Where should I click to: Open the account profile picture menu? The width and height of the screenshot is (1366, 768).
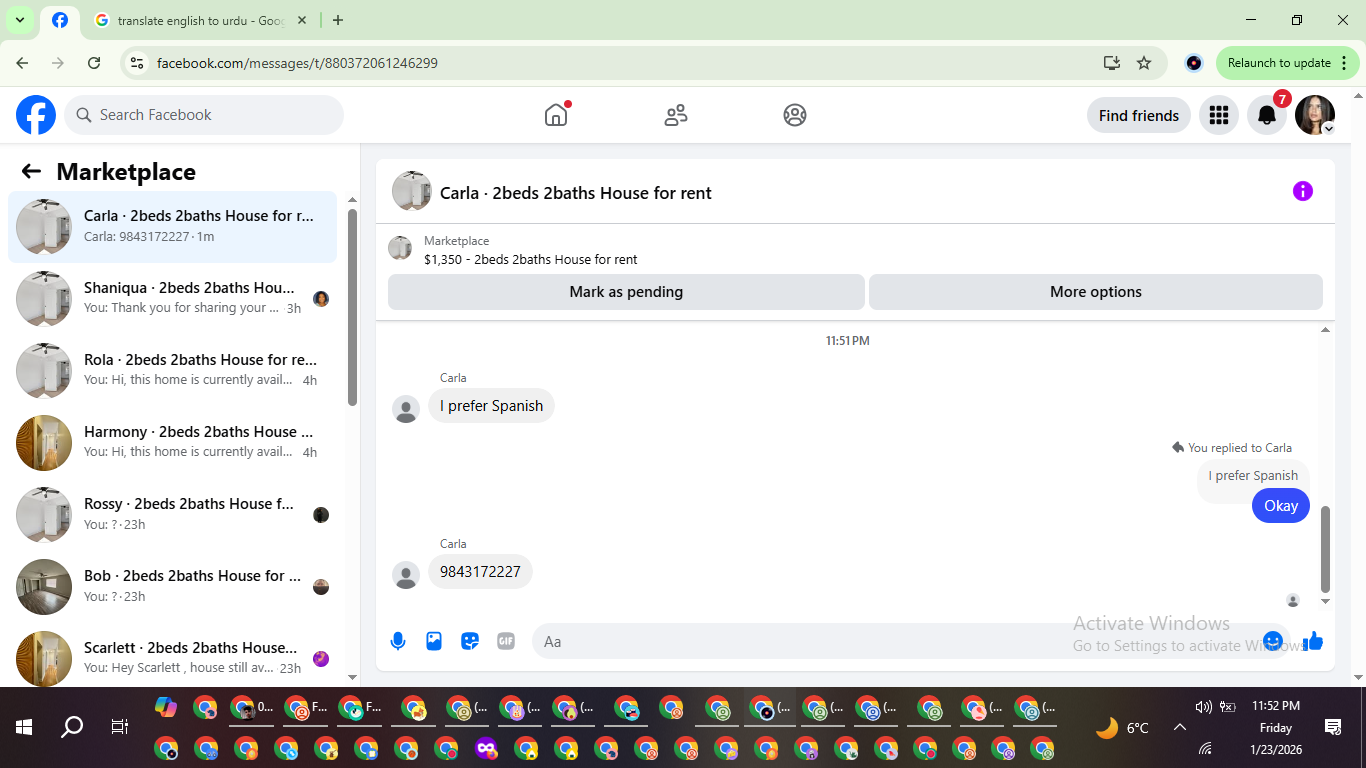pos(1315,115)
